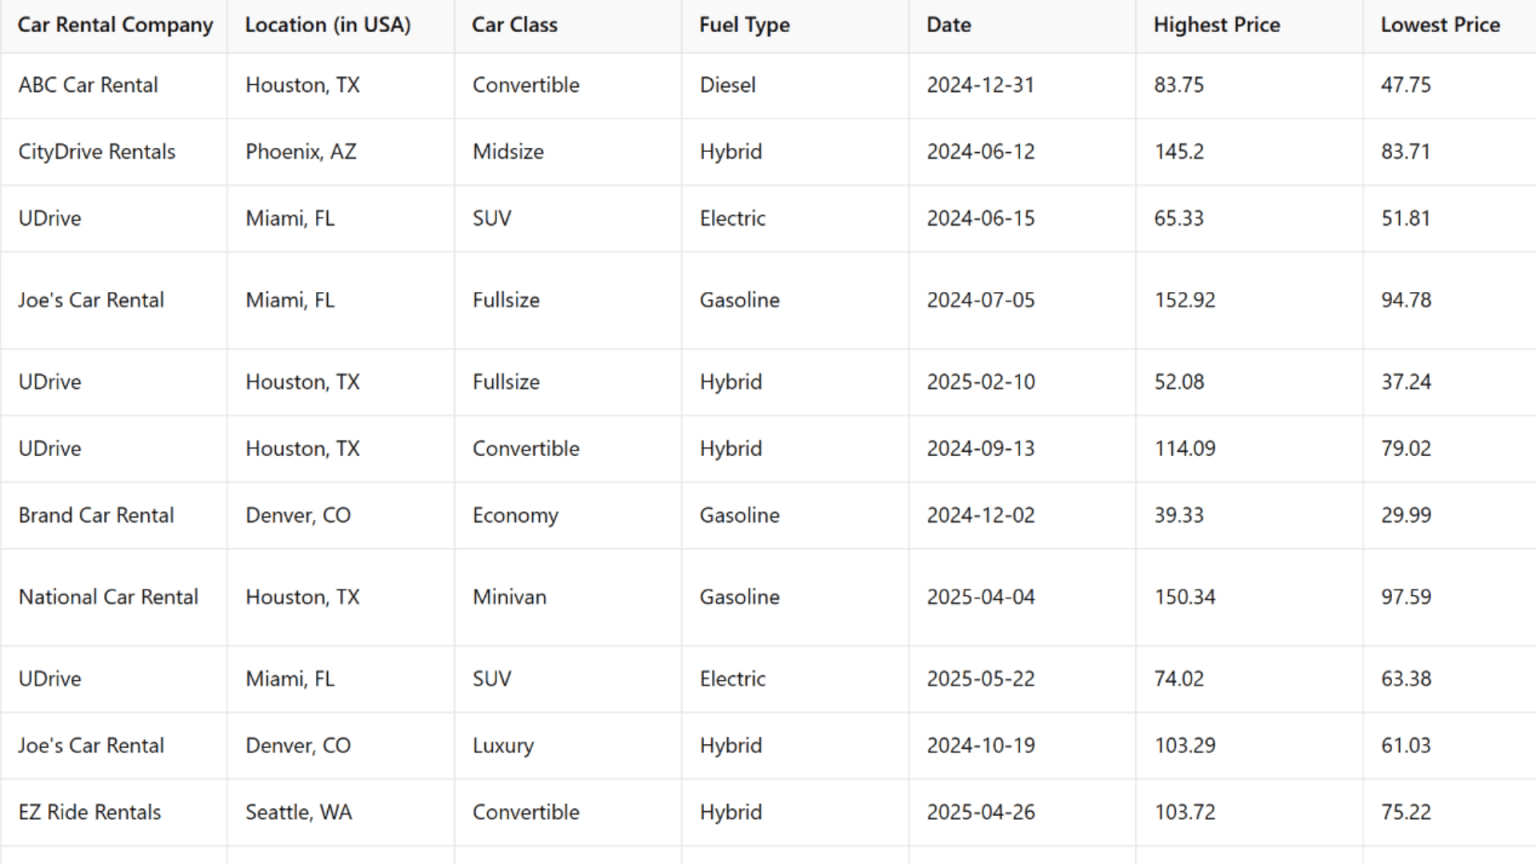Image resolution: width=1536 pixels, height=864 pixels.
Task: Click the CityDrive Rentals company cell
Action: [97, 152]
